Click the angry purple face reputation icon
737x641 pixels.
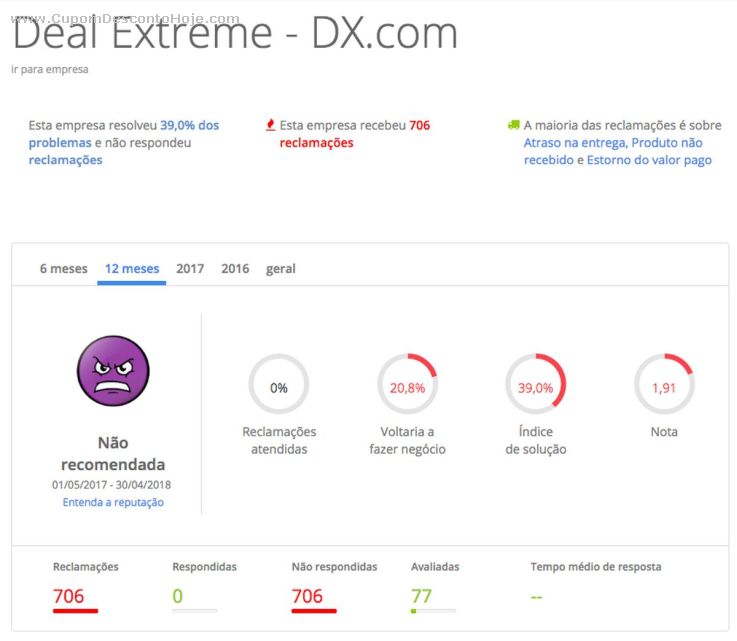point(113,371)
